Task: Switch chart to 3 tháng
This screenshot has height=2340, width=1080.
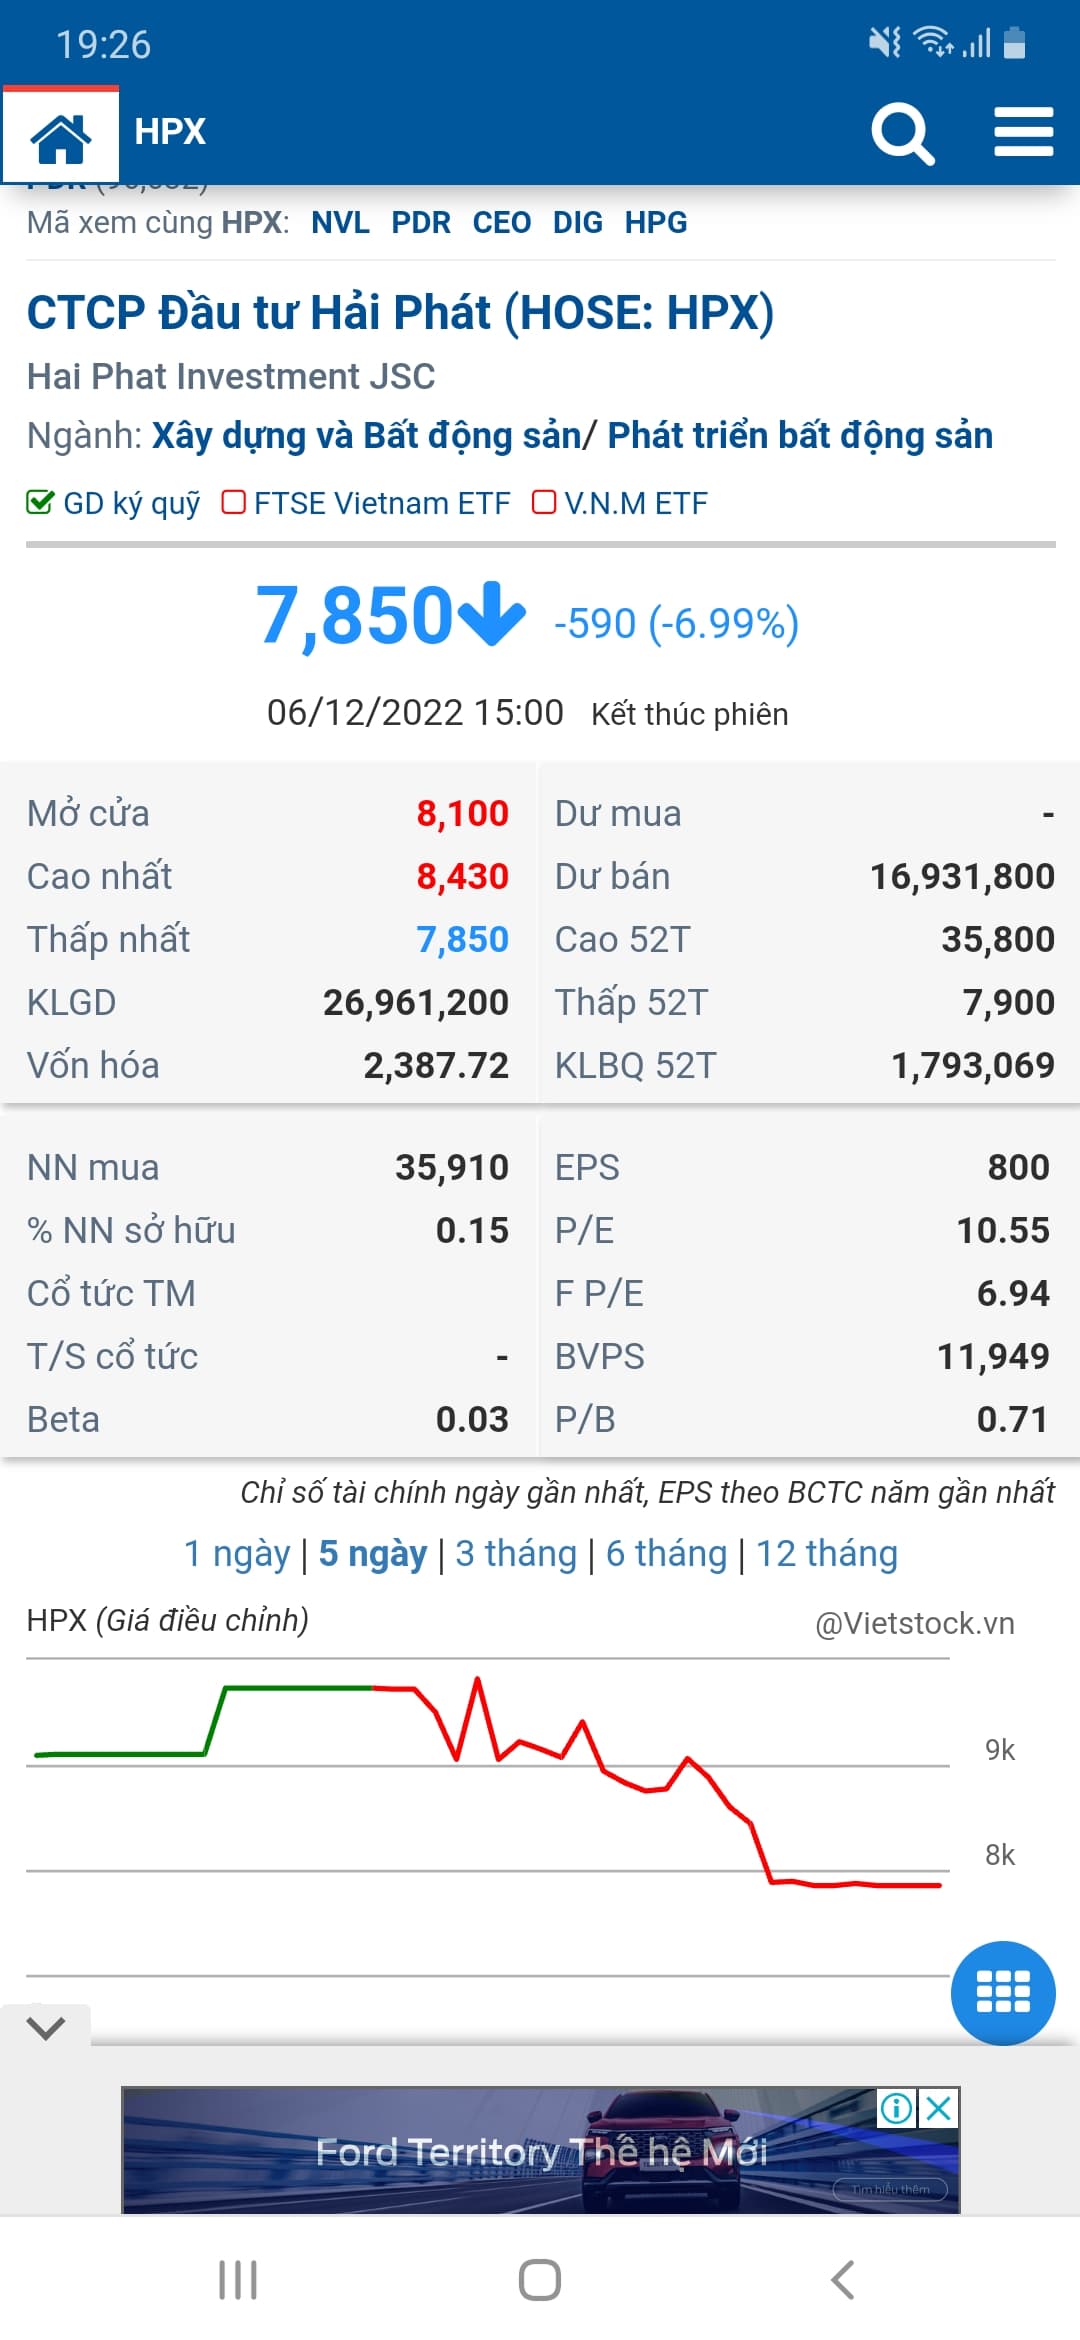Action: coord(516,1554)
